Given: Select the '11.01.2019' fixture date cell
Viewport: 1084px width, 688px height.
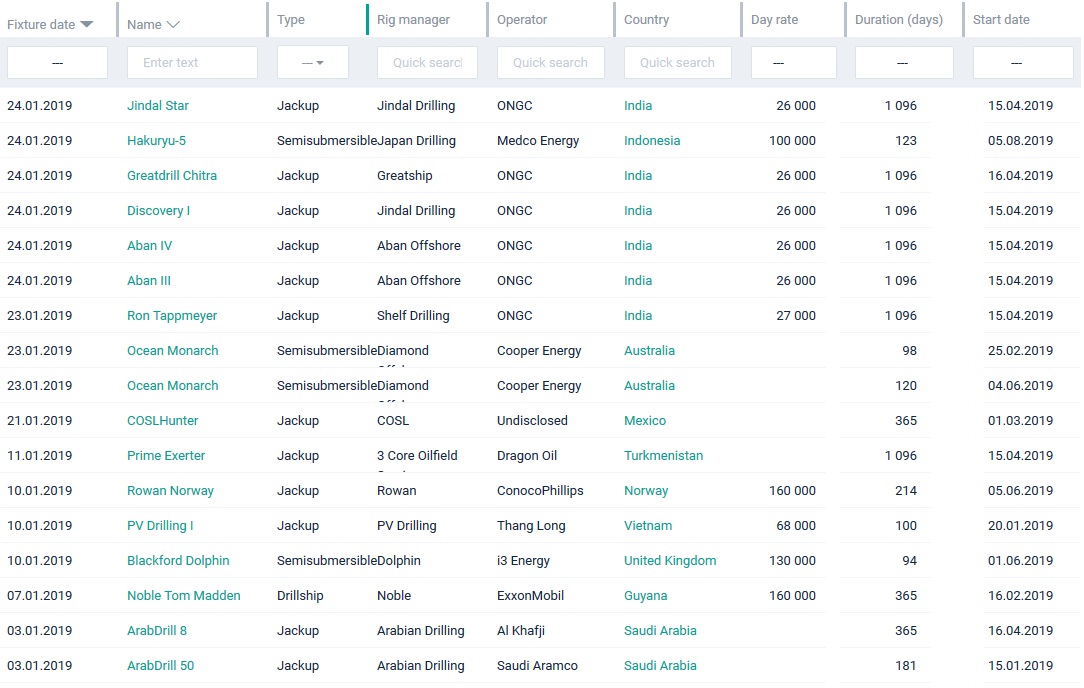Looking at the screenshot, I should [x=39, y=456].
